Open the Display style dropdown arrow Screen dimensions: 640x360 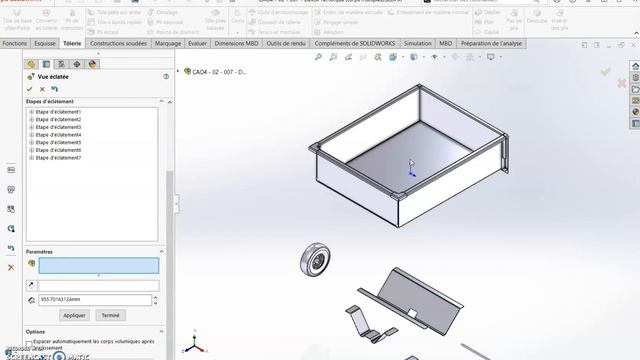click(x=424, y=57)
